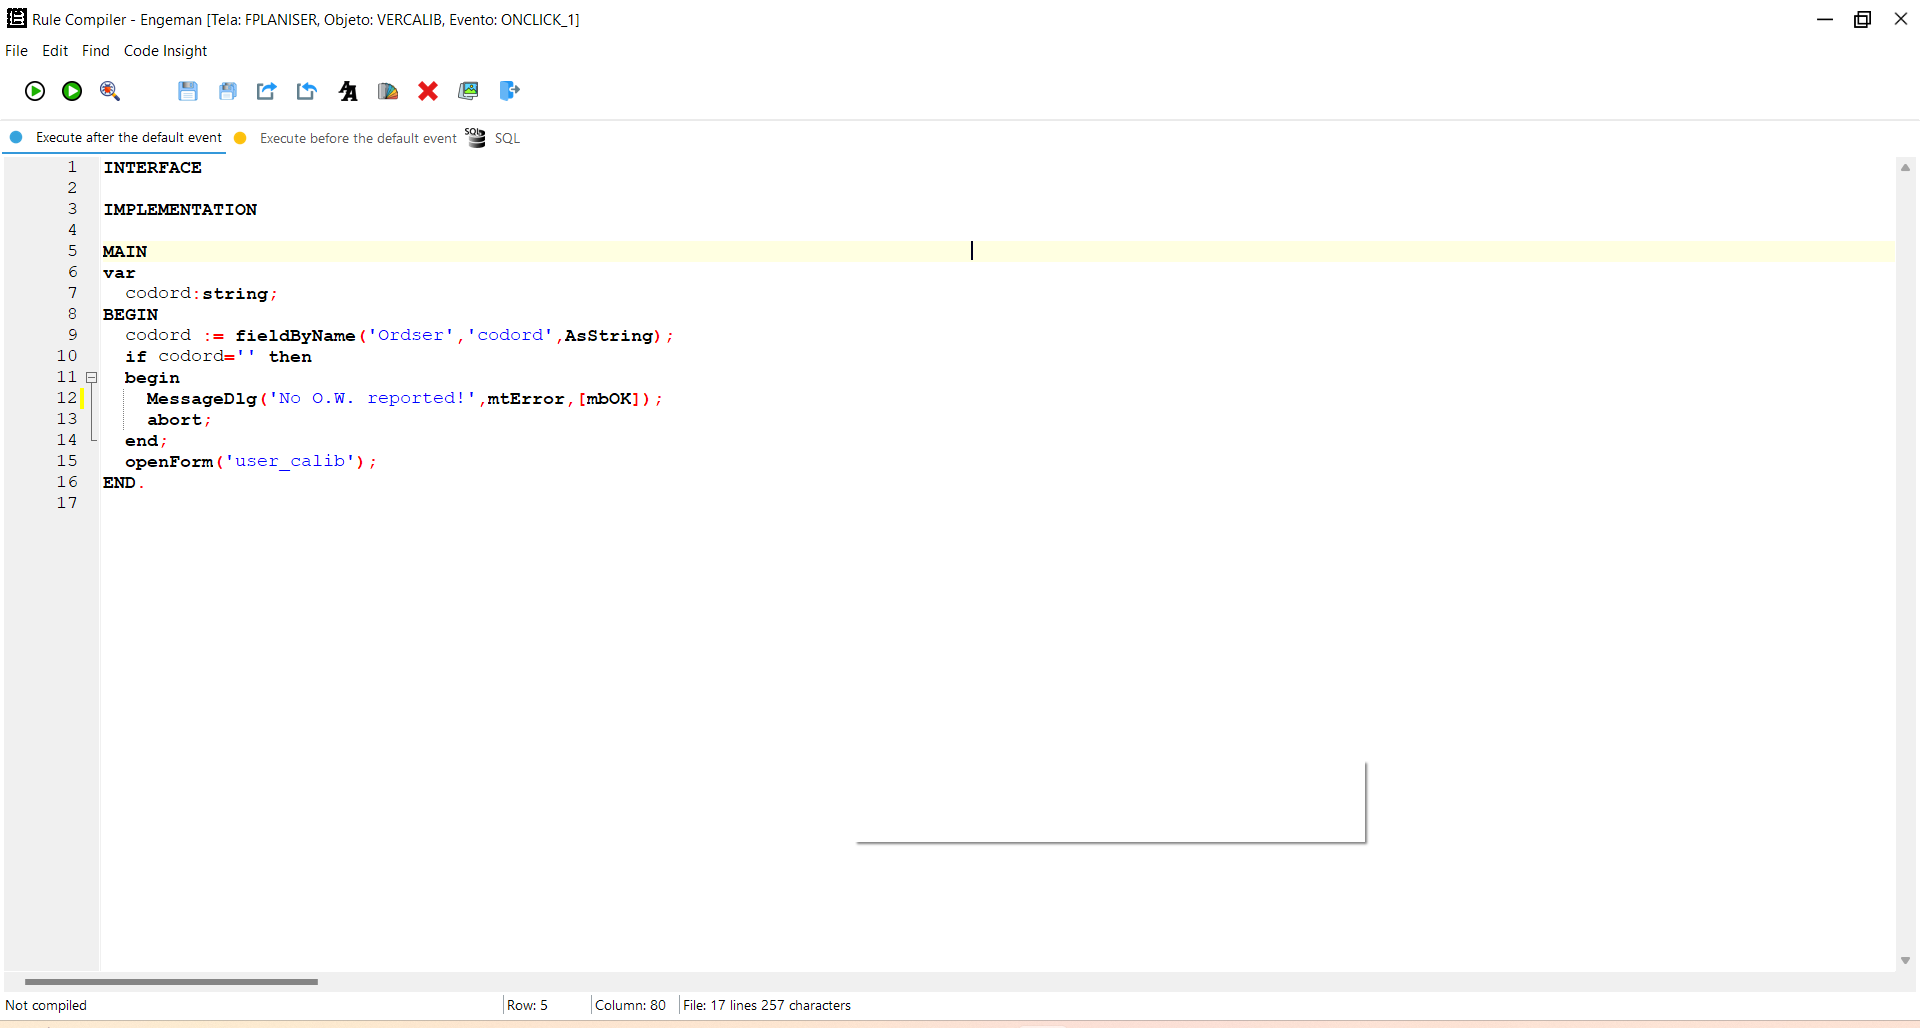Click the 'No O.W. reported!' string
This screenshot has width=1920, height=1028.
pyautogui.click(x=372, y=399)
